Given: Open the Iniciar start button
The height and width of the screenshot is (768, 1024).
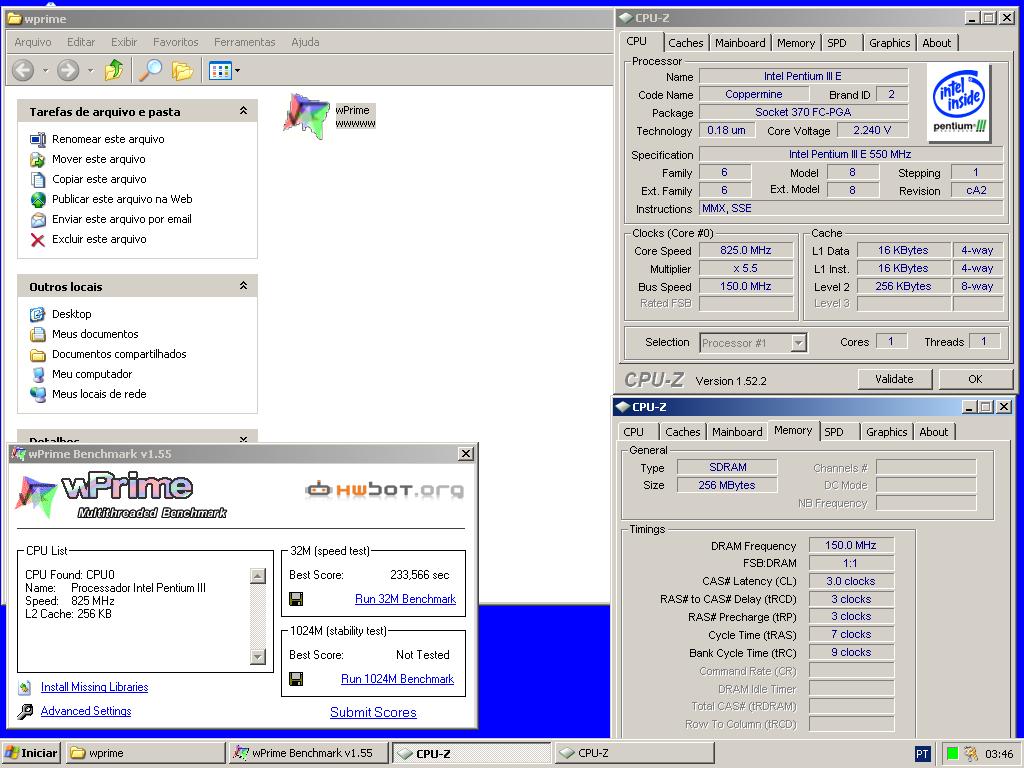Looking at the screenshot, I should (x=31, y=753).
